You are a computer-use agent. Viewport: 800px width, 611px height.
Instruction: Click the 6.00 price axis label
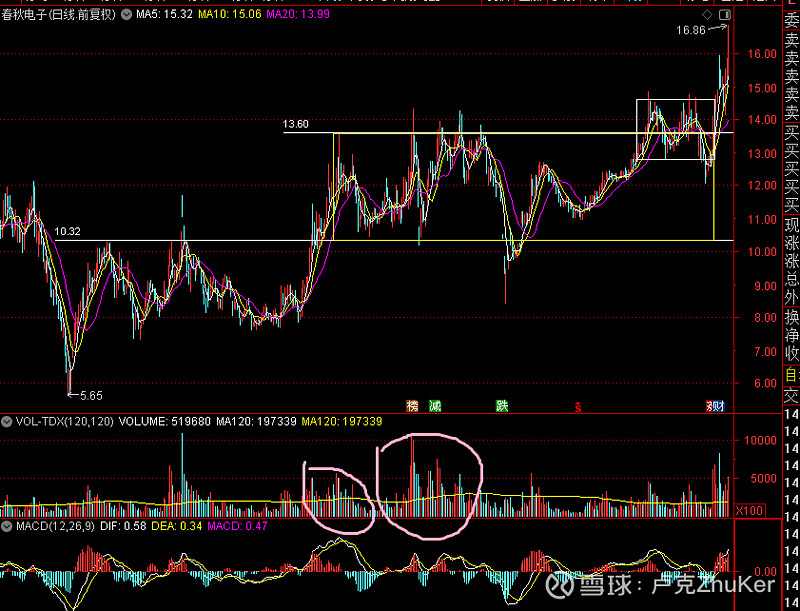765,384
